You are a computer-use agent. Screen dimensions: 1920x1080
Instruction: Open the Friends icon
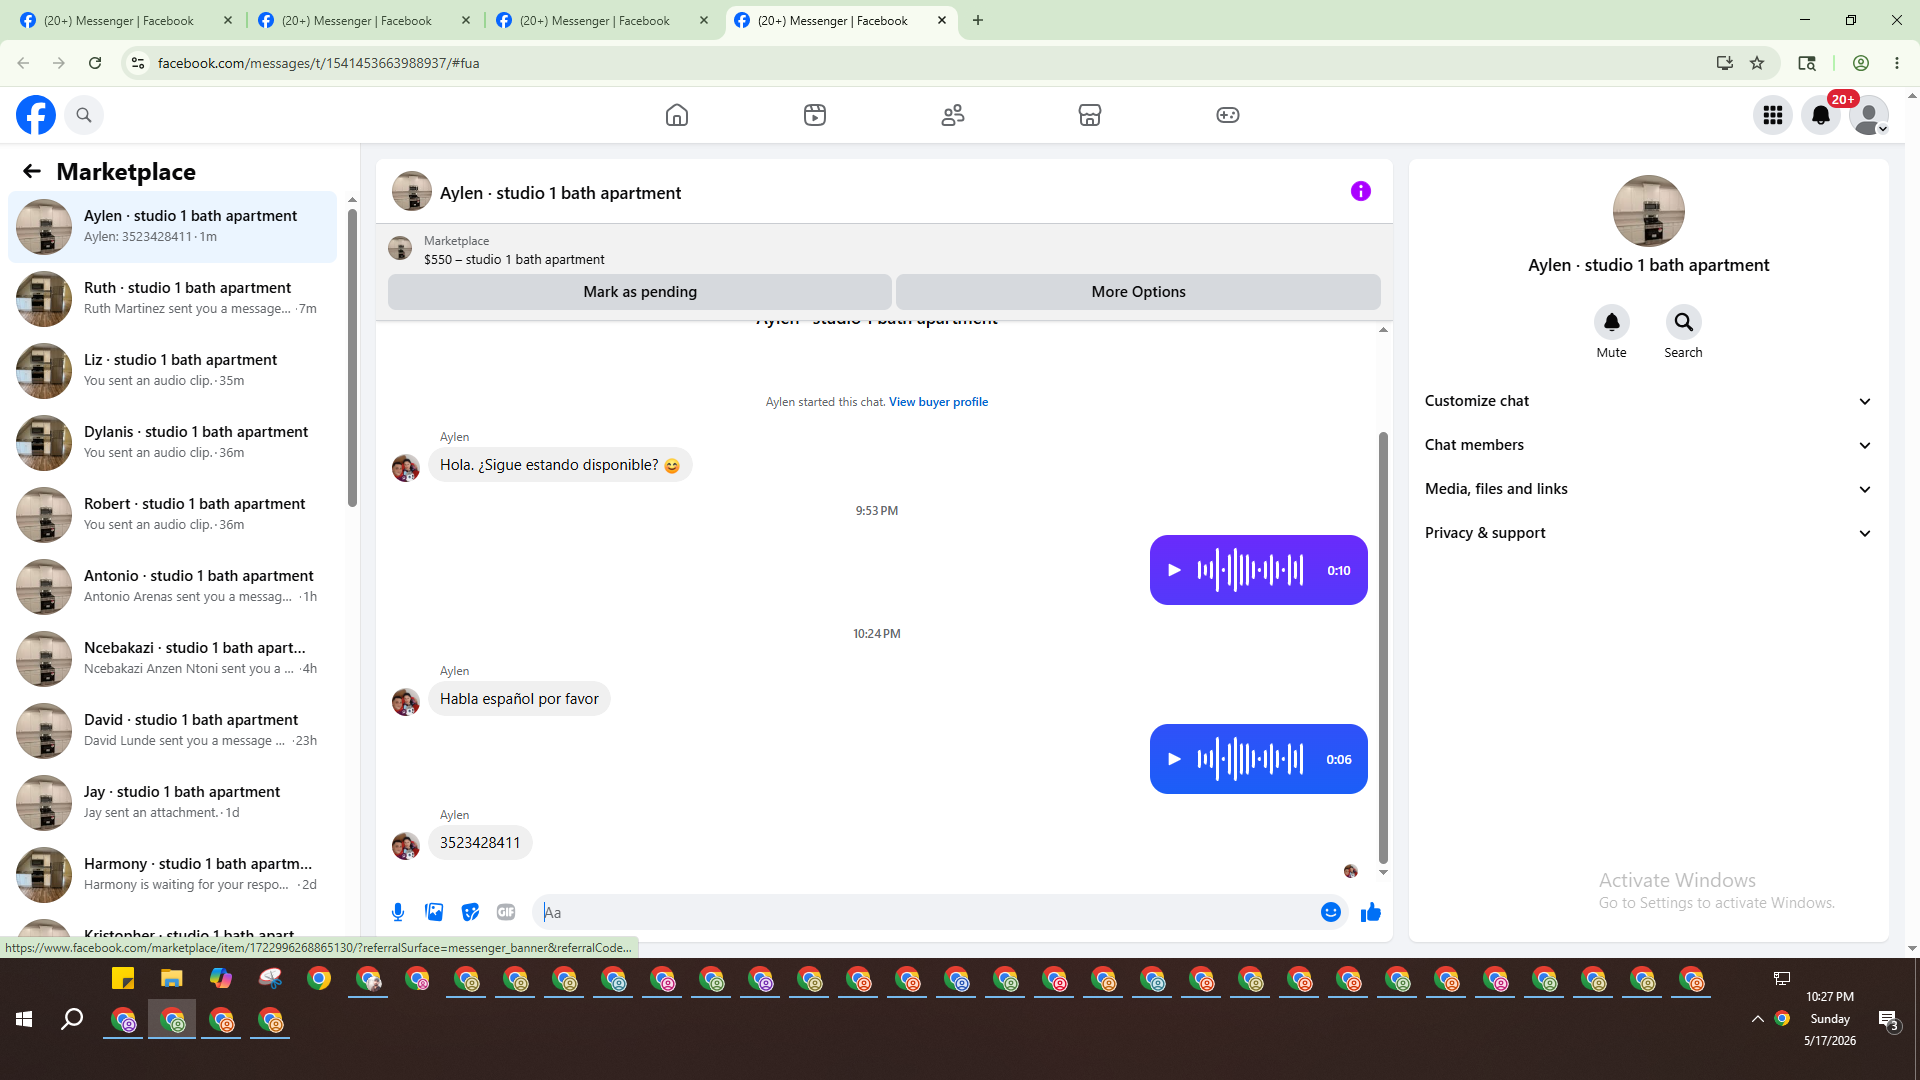pyautogui.click(x=953, y=115)
